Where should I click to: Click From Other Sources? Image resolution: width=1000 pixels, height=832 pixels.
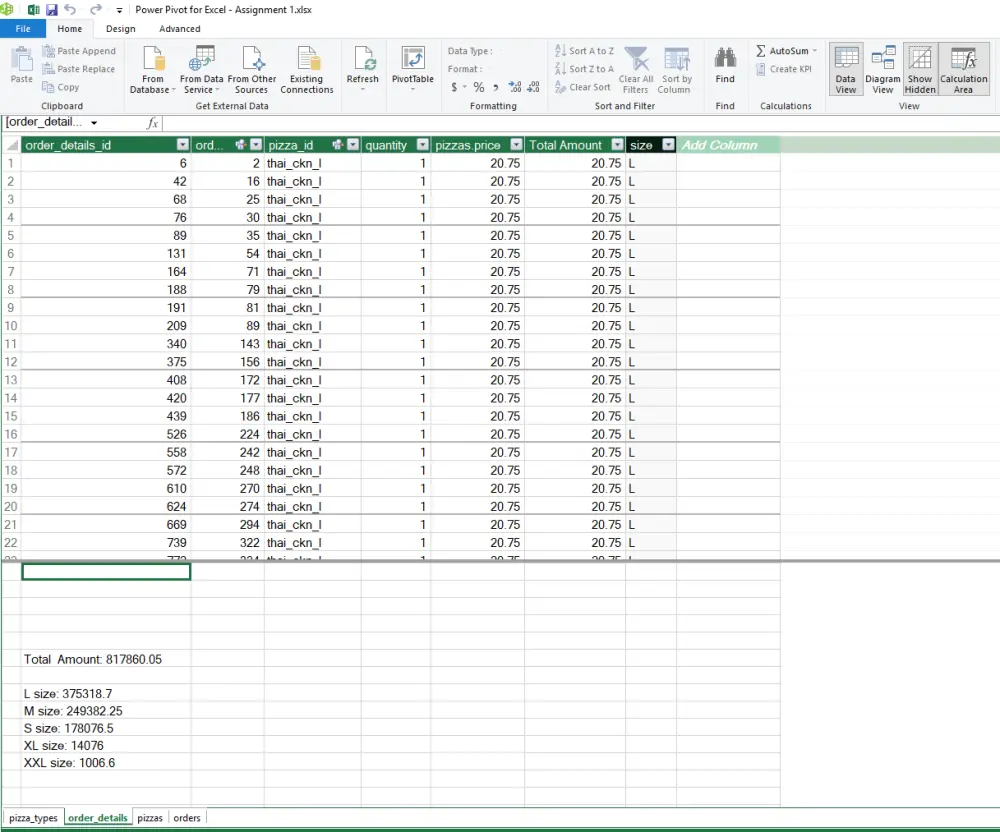pyautogui.click(x=251, y=70)
